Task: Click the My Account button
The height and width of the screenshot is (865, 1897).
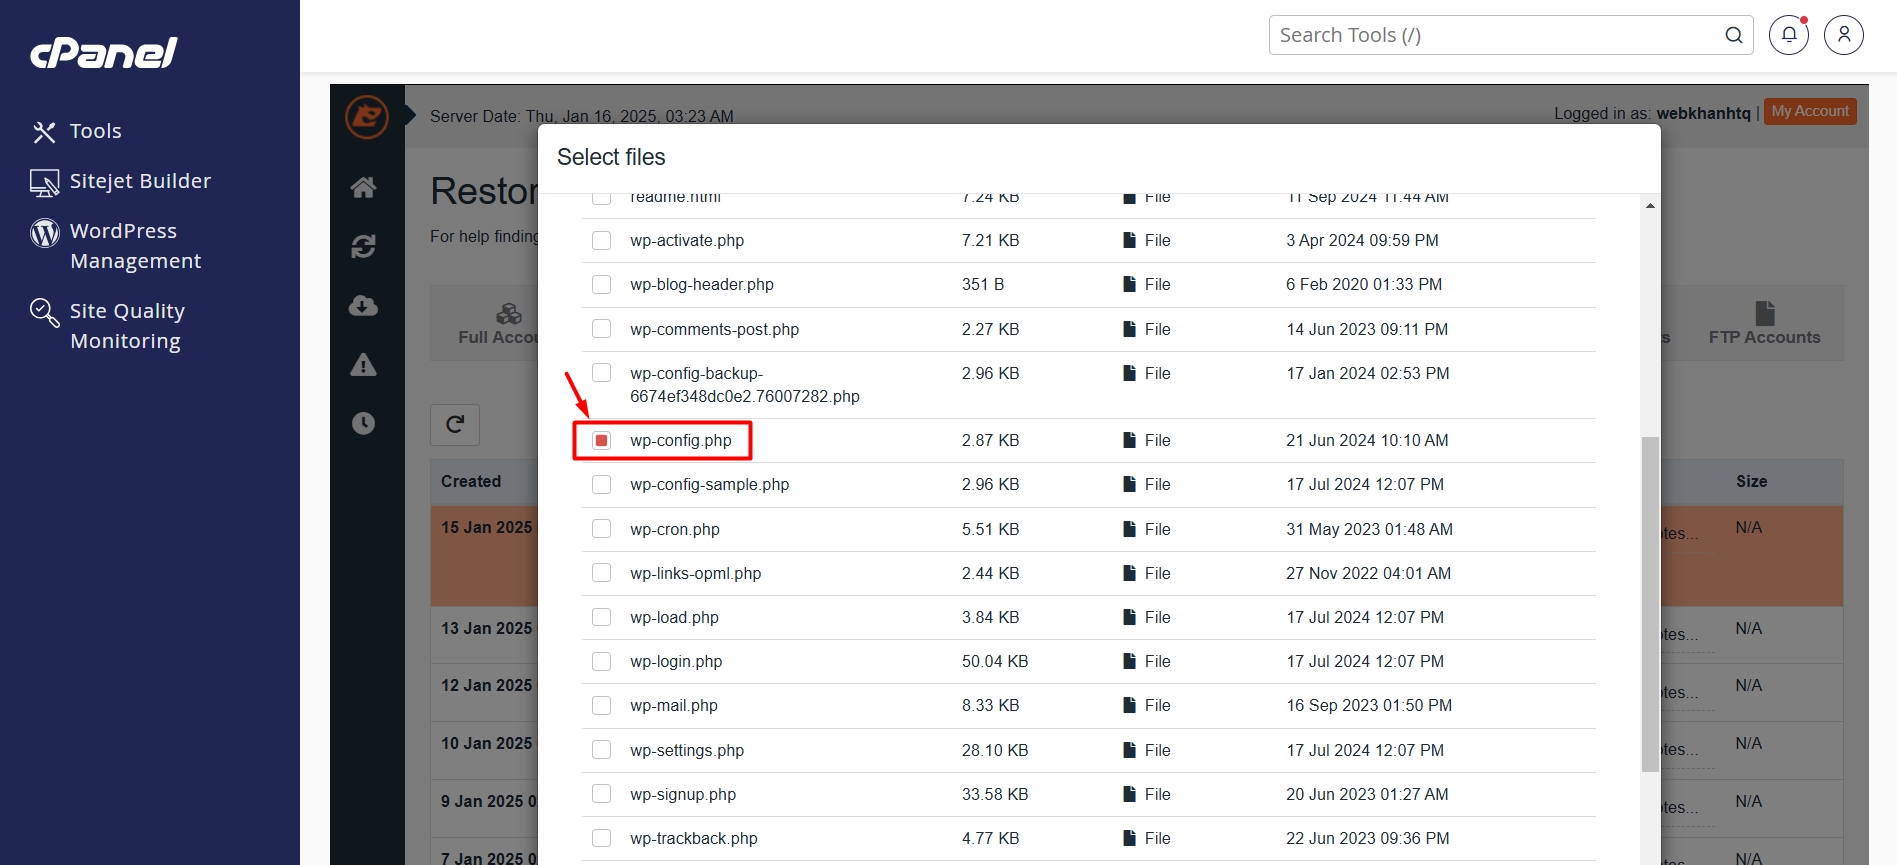Action: pos(1809,112)
